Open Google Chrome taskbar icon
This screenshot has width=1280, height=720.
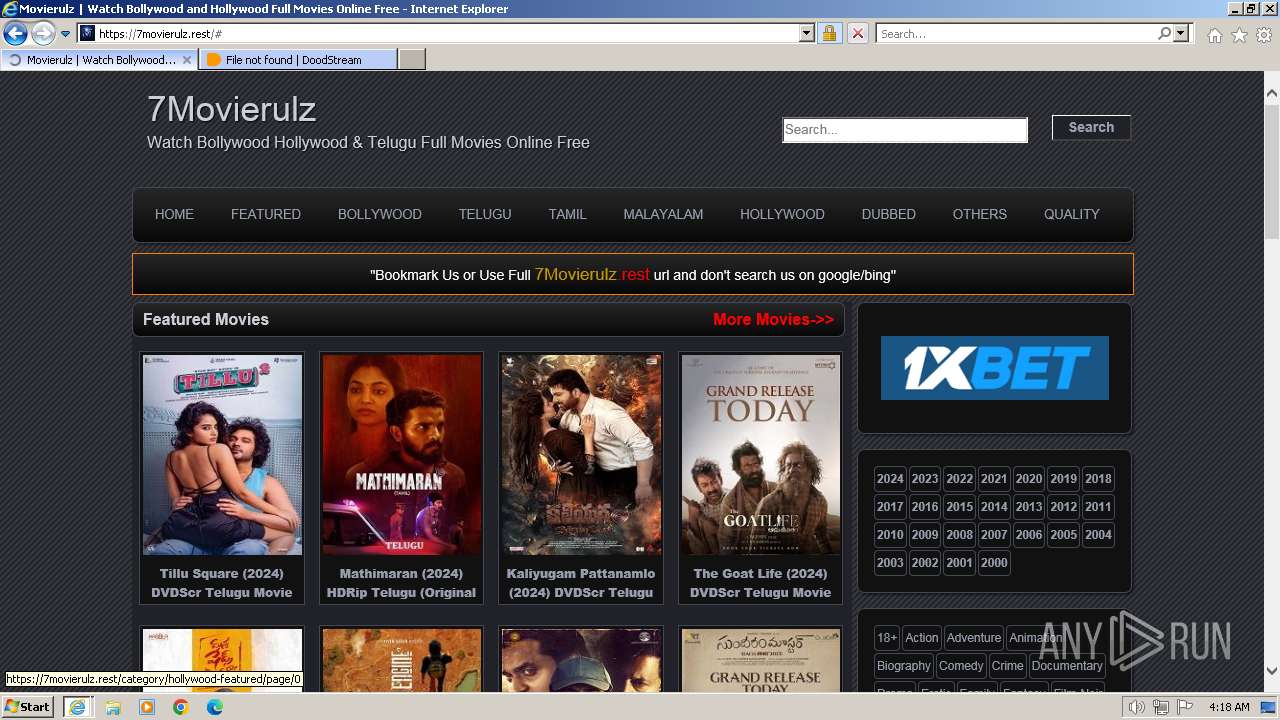[x=181, y=707]
